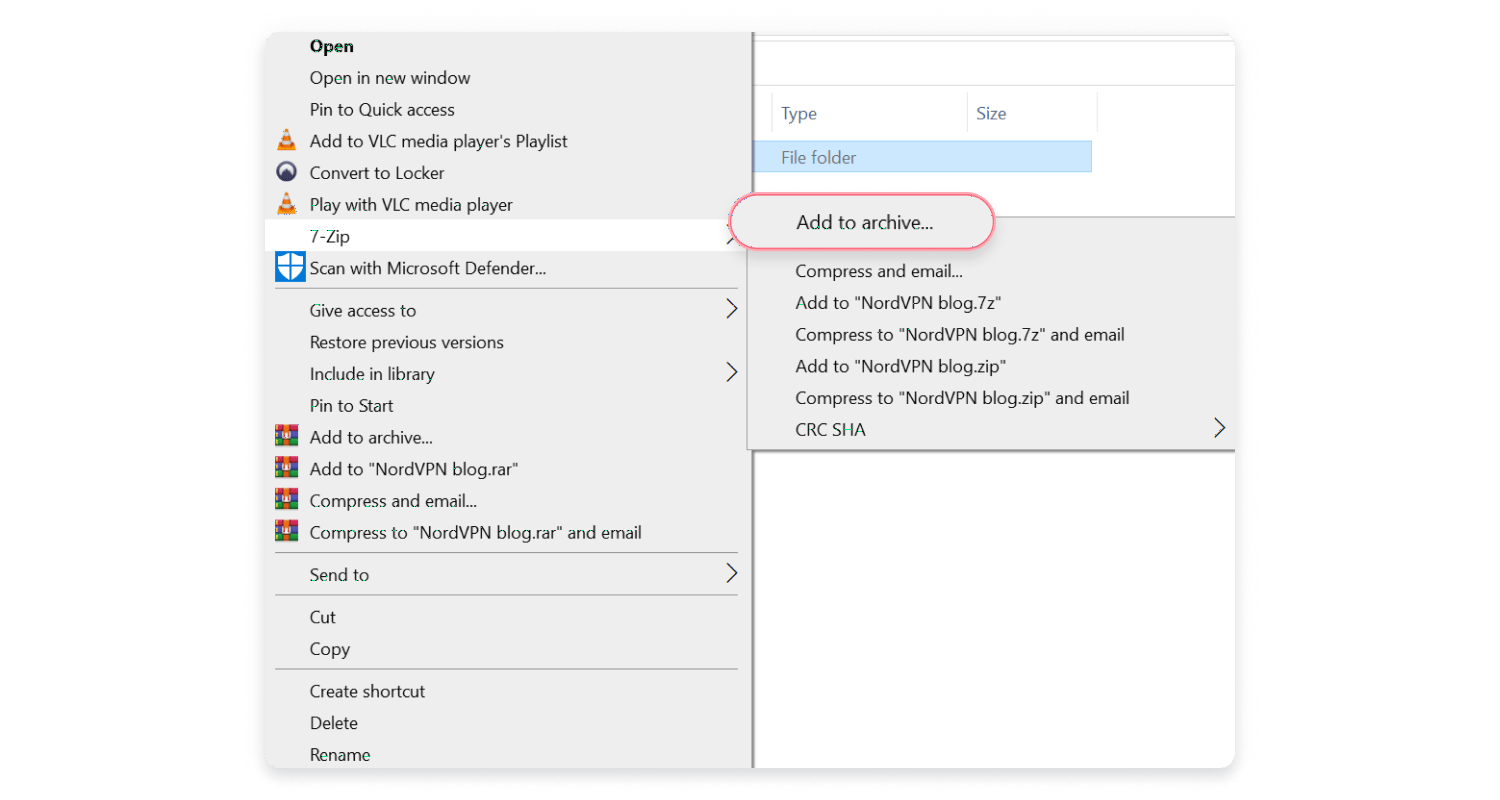Open the Send to entry
This screenshot has width=1500, height=800.
(339, 575)
